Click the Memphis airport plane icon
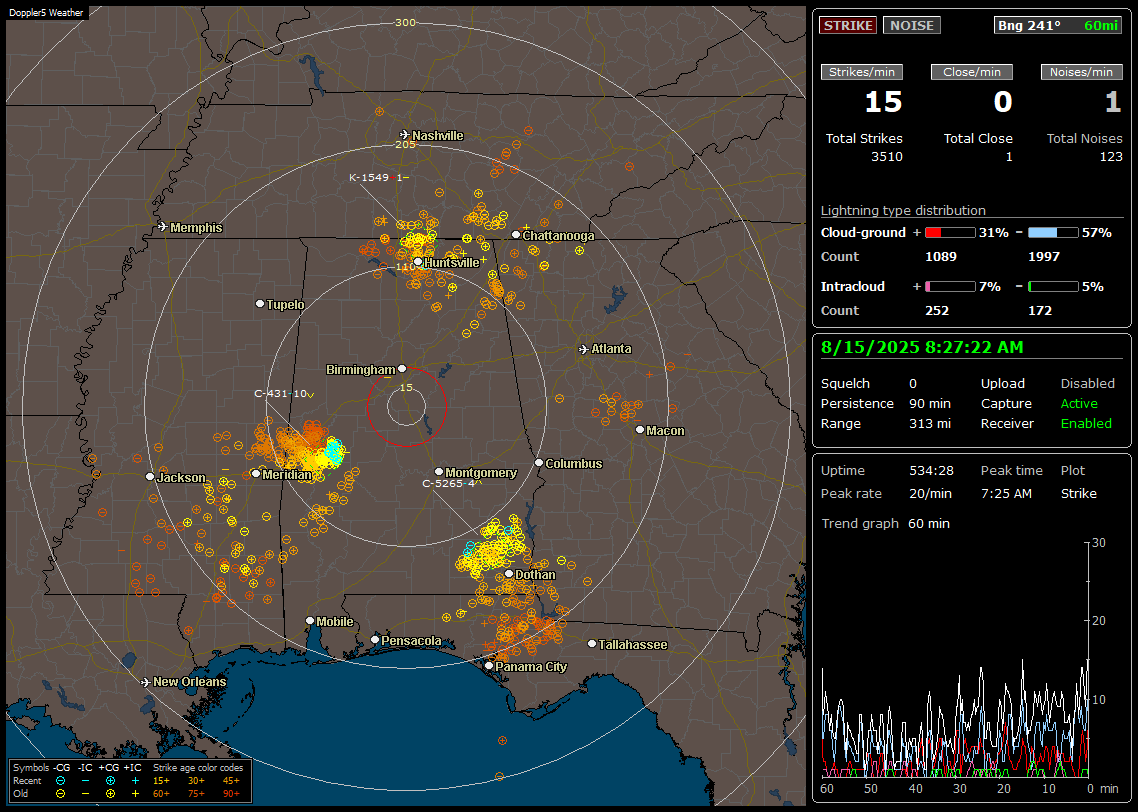This screenshot has height=812, width=1138. pos(163,227)
